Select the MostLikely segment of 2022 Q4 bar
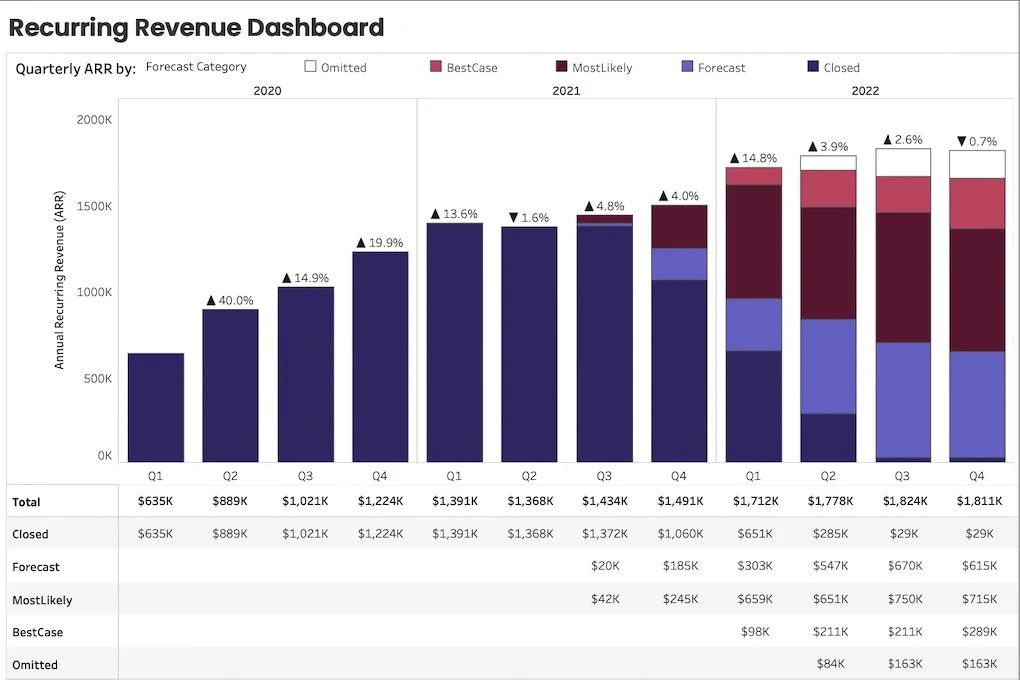Image resolution: width=1020 pixels, height=680 pixels. 977,290
